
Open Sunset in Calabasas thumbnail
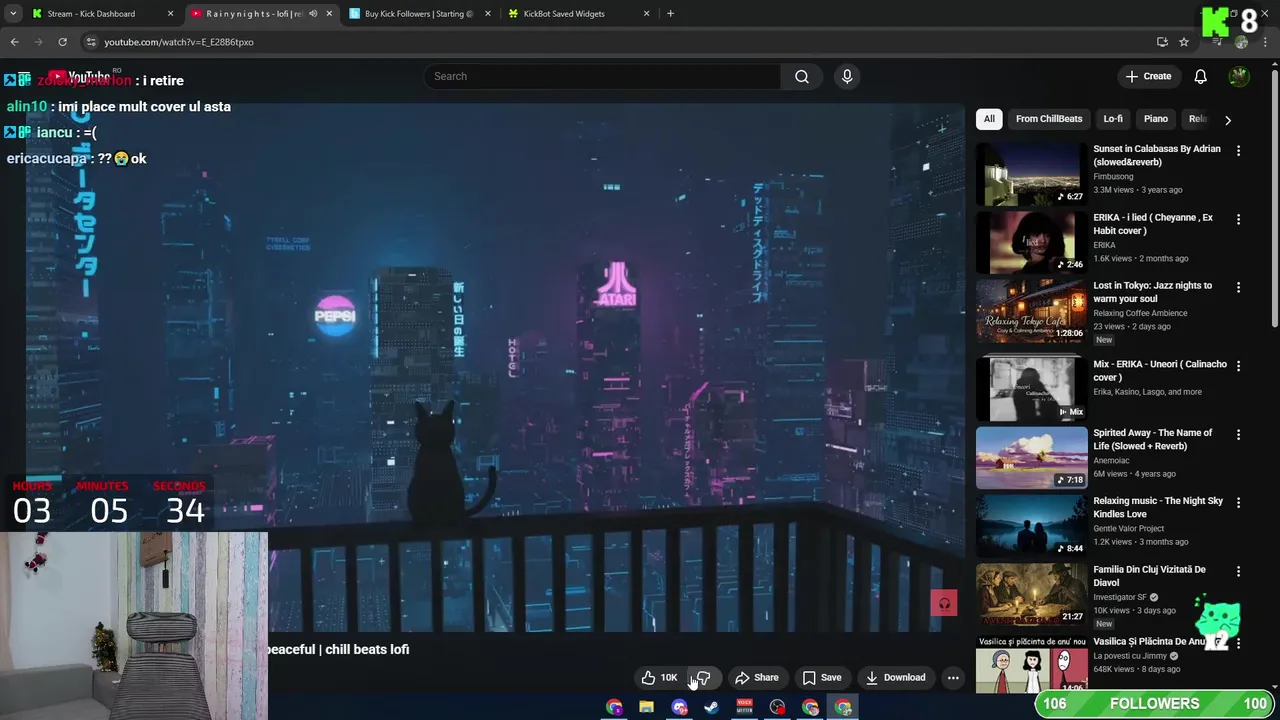[1031, 174]
